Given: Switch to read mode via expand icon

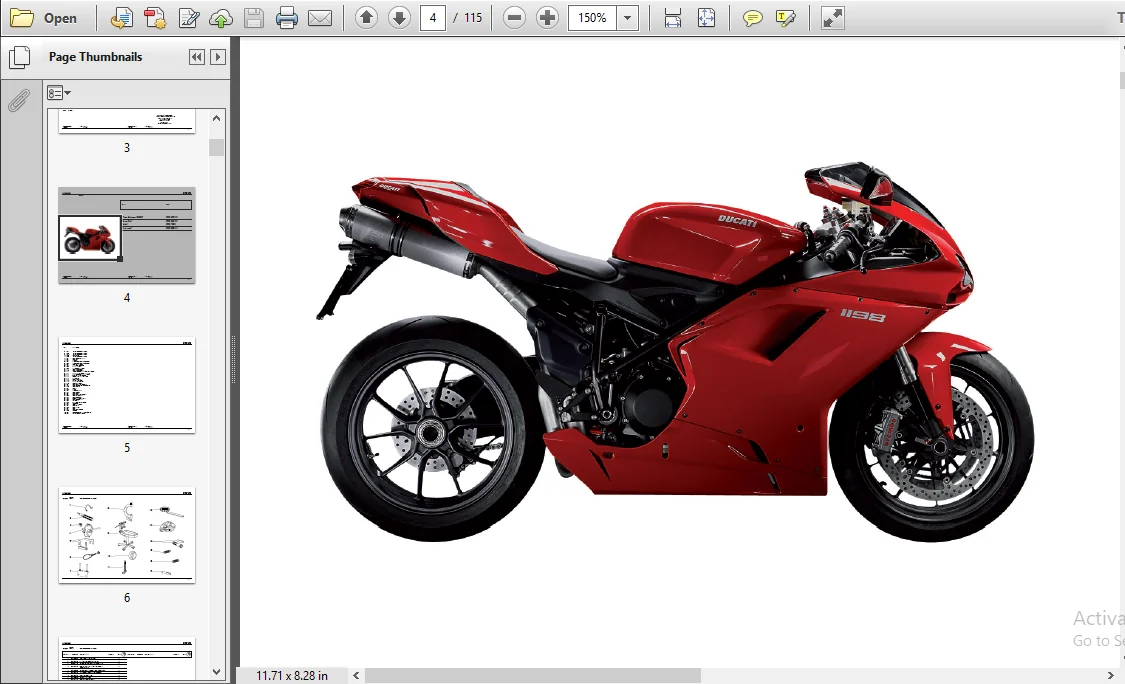Looking at the screenshot, I should [x=832, y=18].
